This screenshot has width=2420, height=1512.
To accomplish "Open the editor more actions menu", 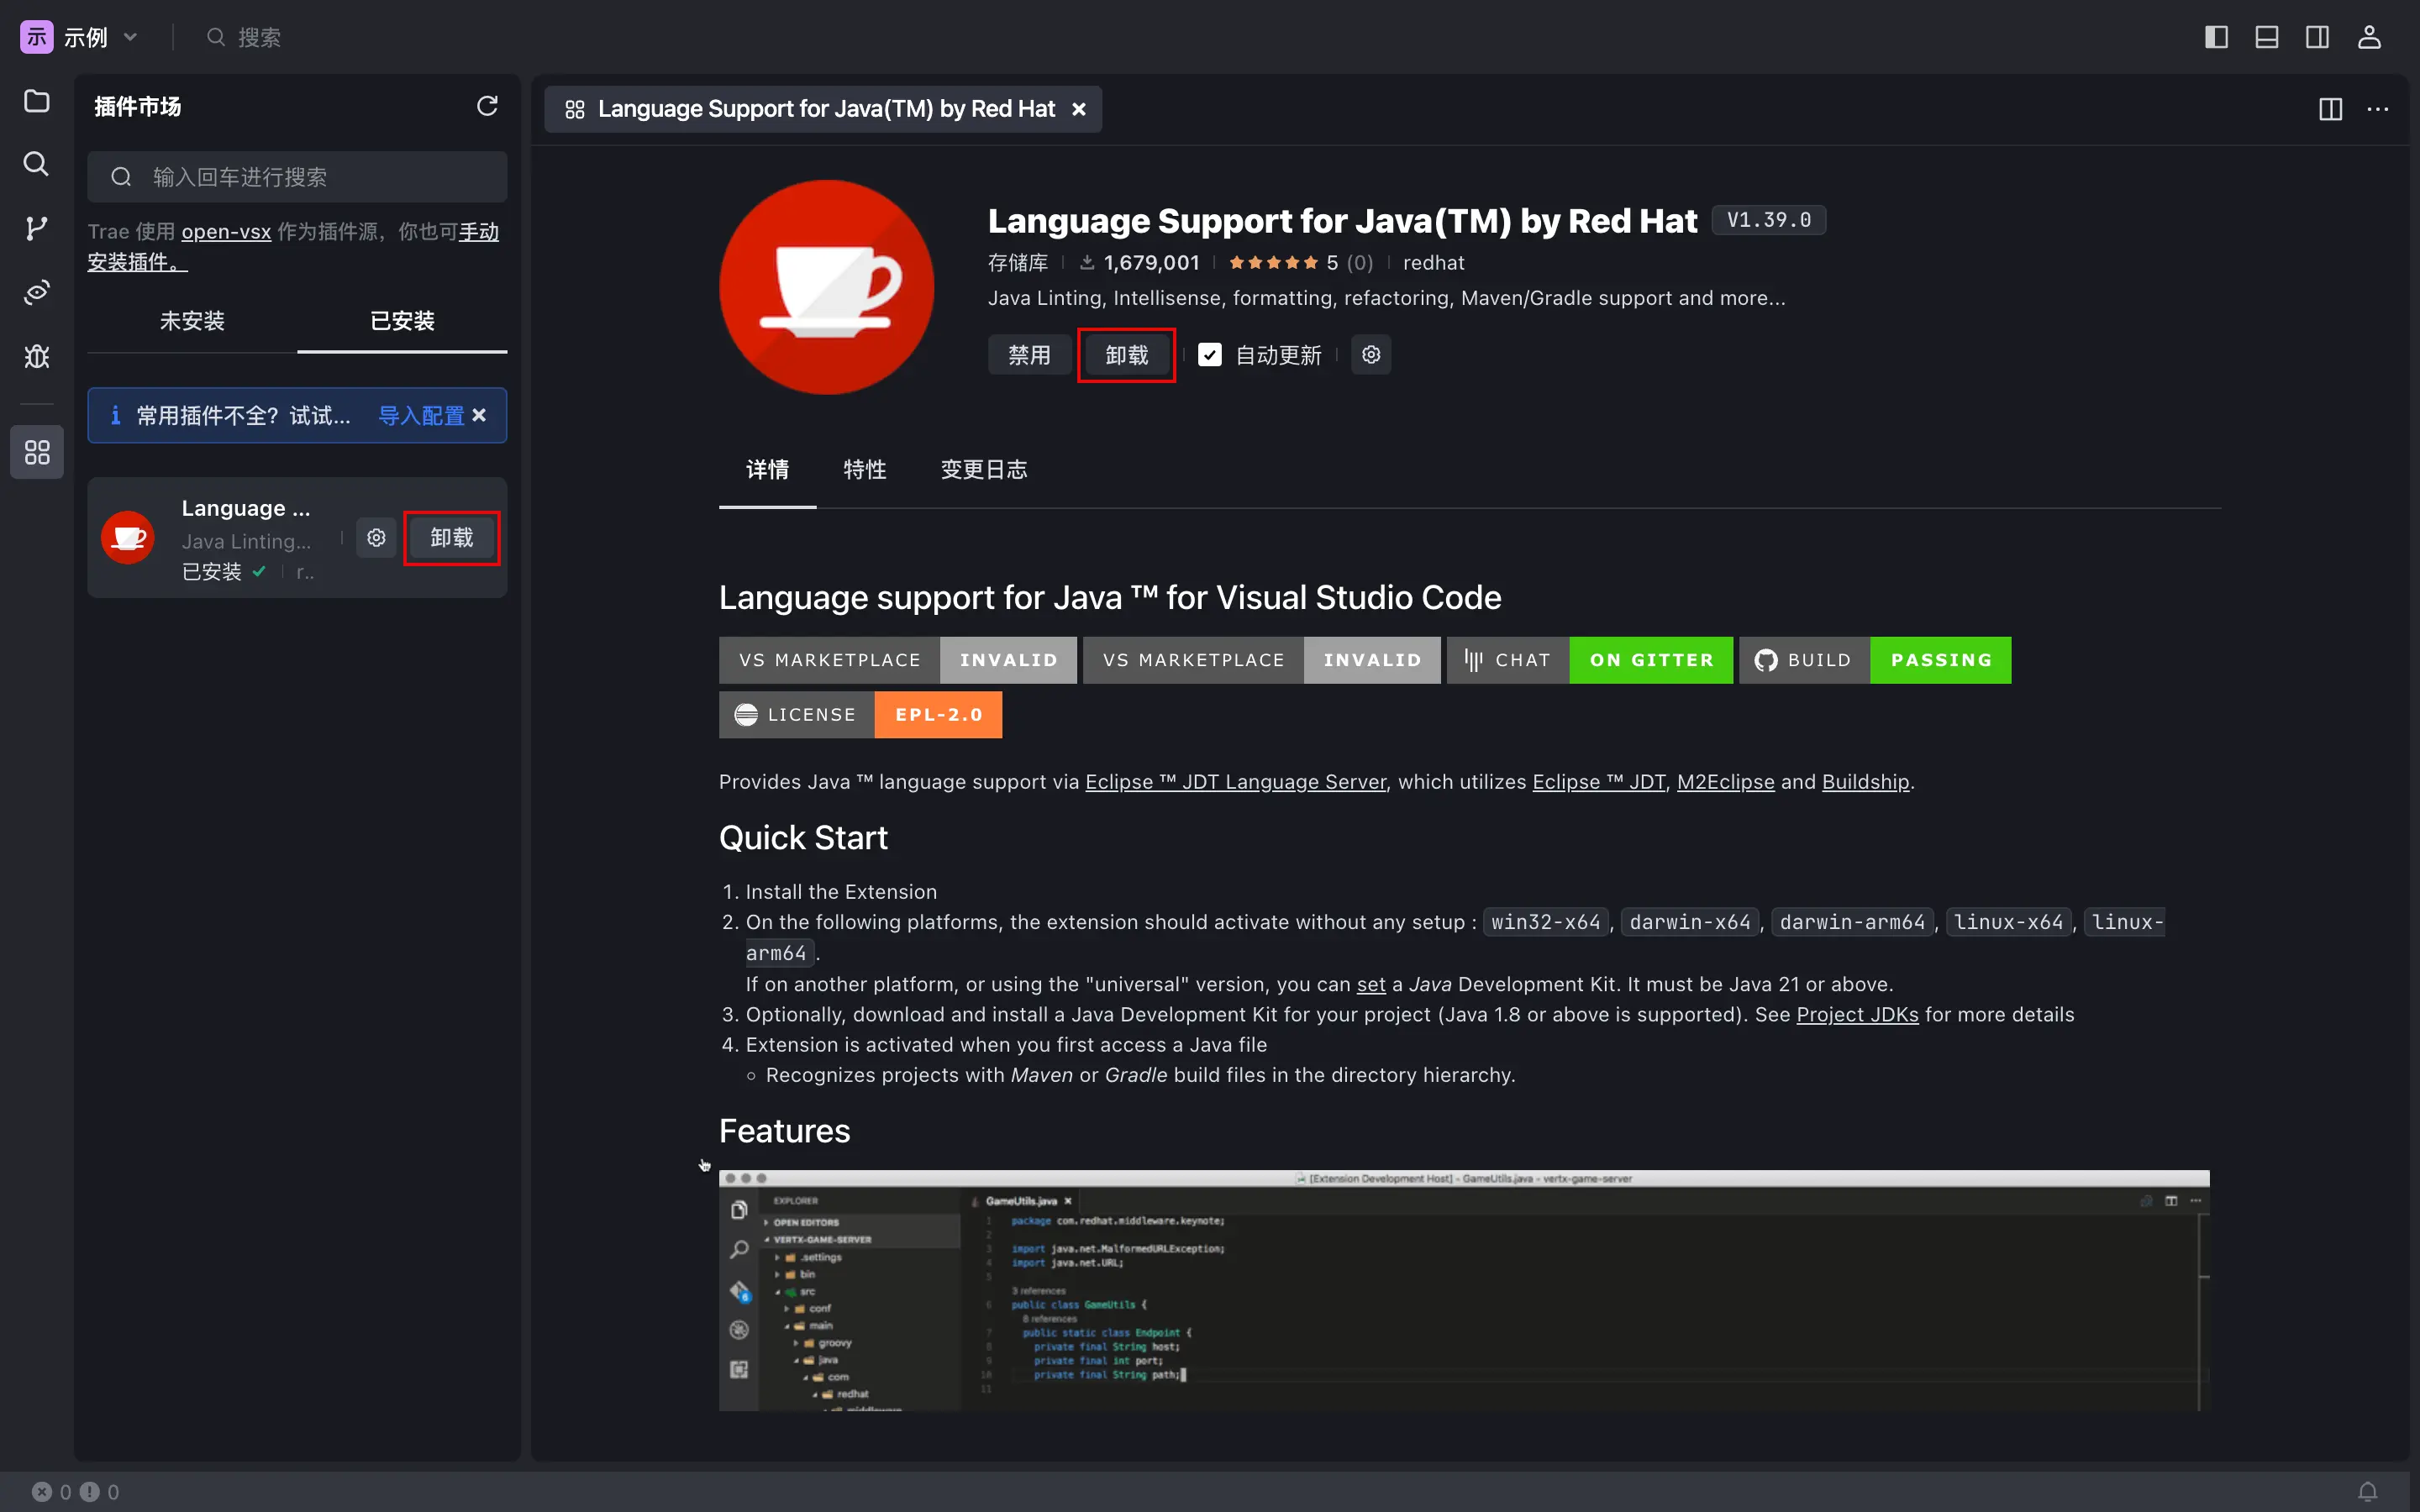I will click(x=2378, y=109).
